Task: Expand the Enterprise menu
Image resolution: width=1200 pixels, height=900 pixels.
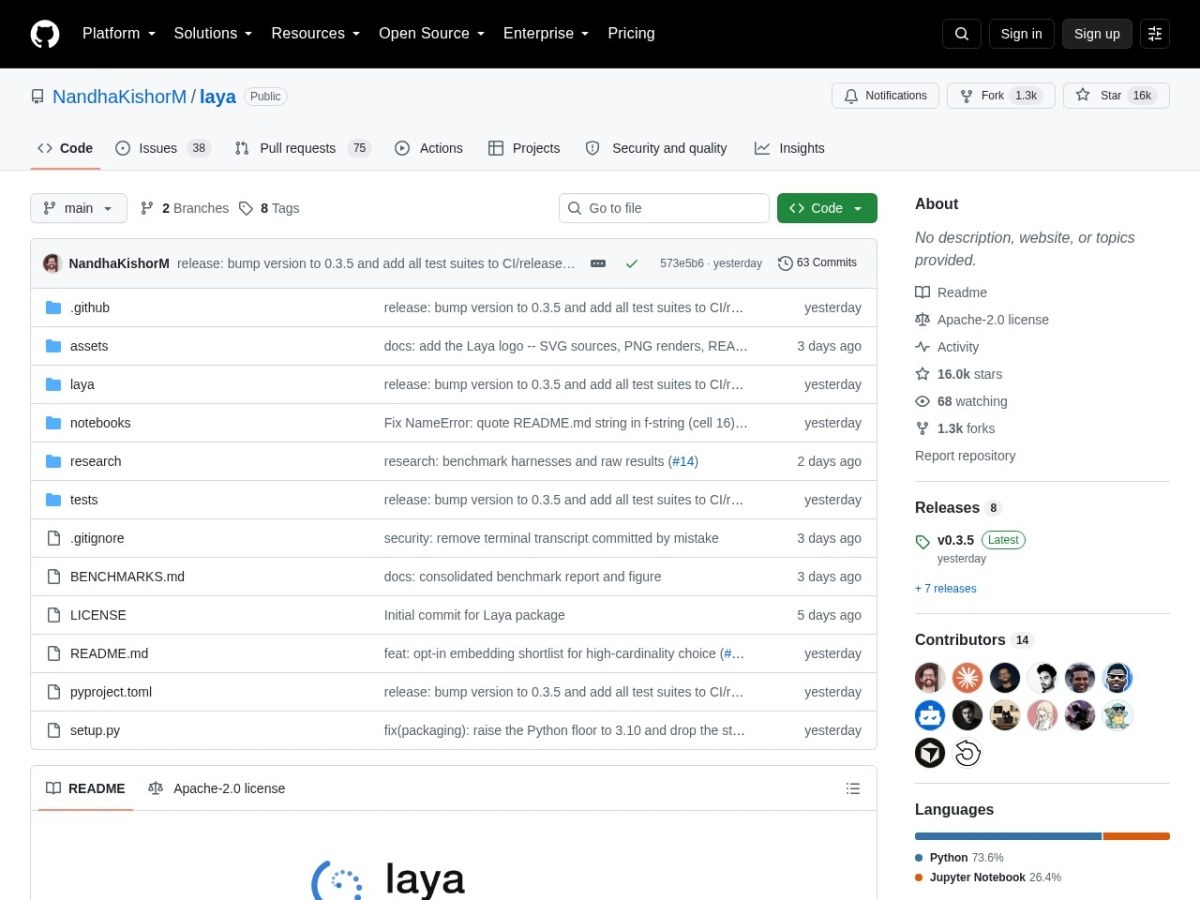Action: (x=546, y=33)
